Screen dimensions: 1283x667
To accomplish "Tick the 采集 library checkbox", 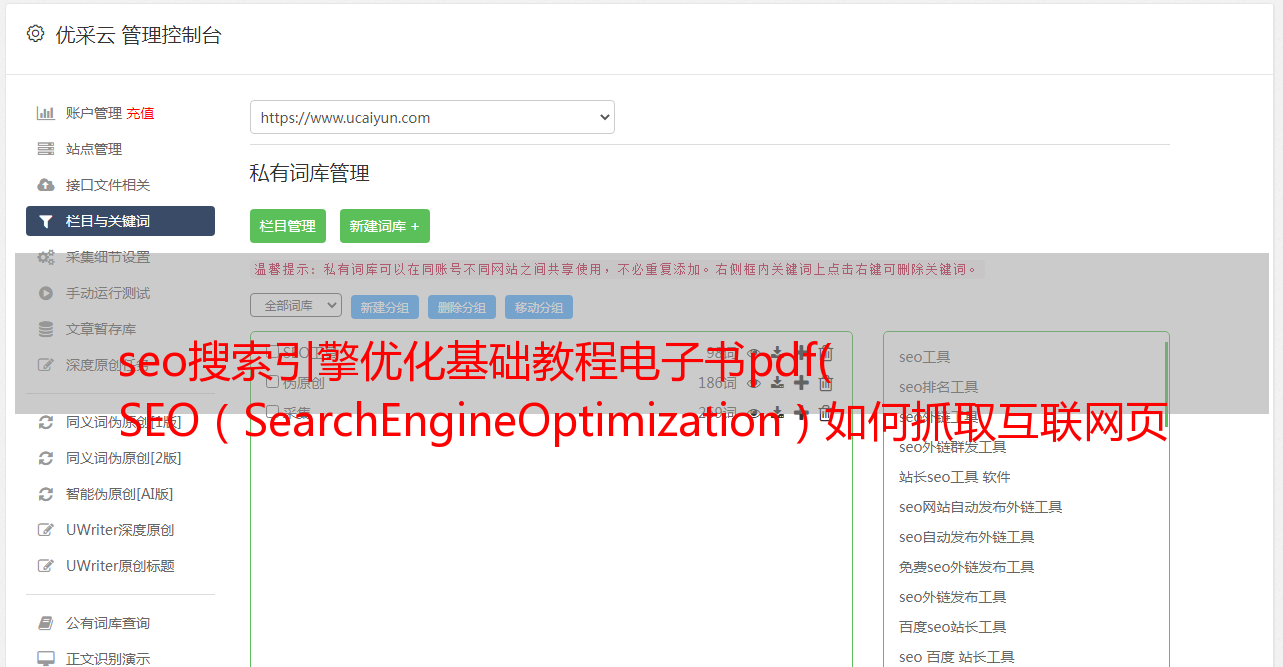I will [x=272, y=411].
